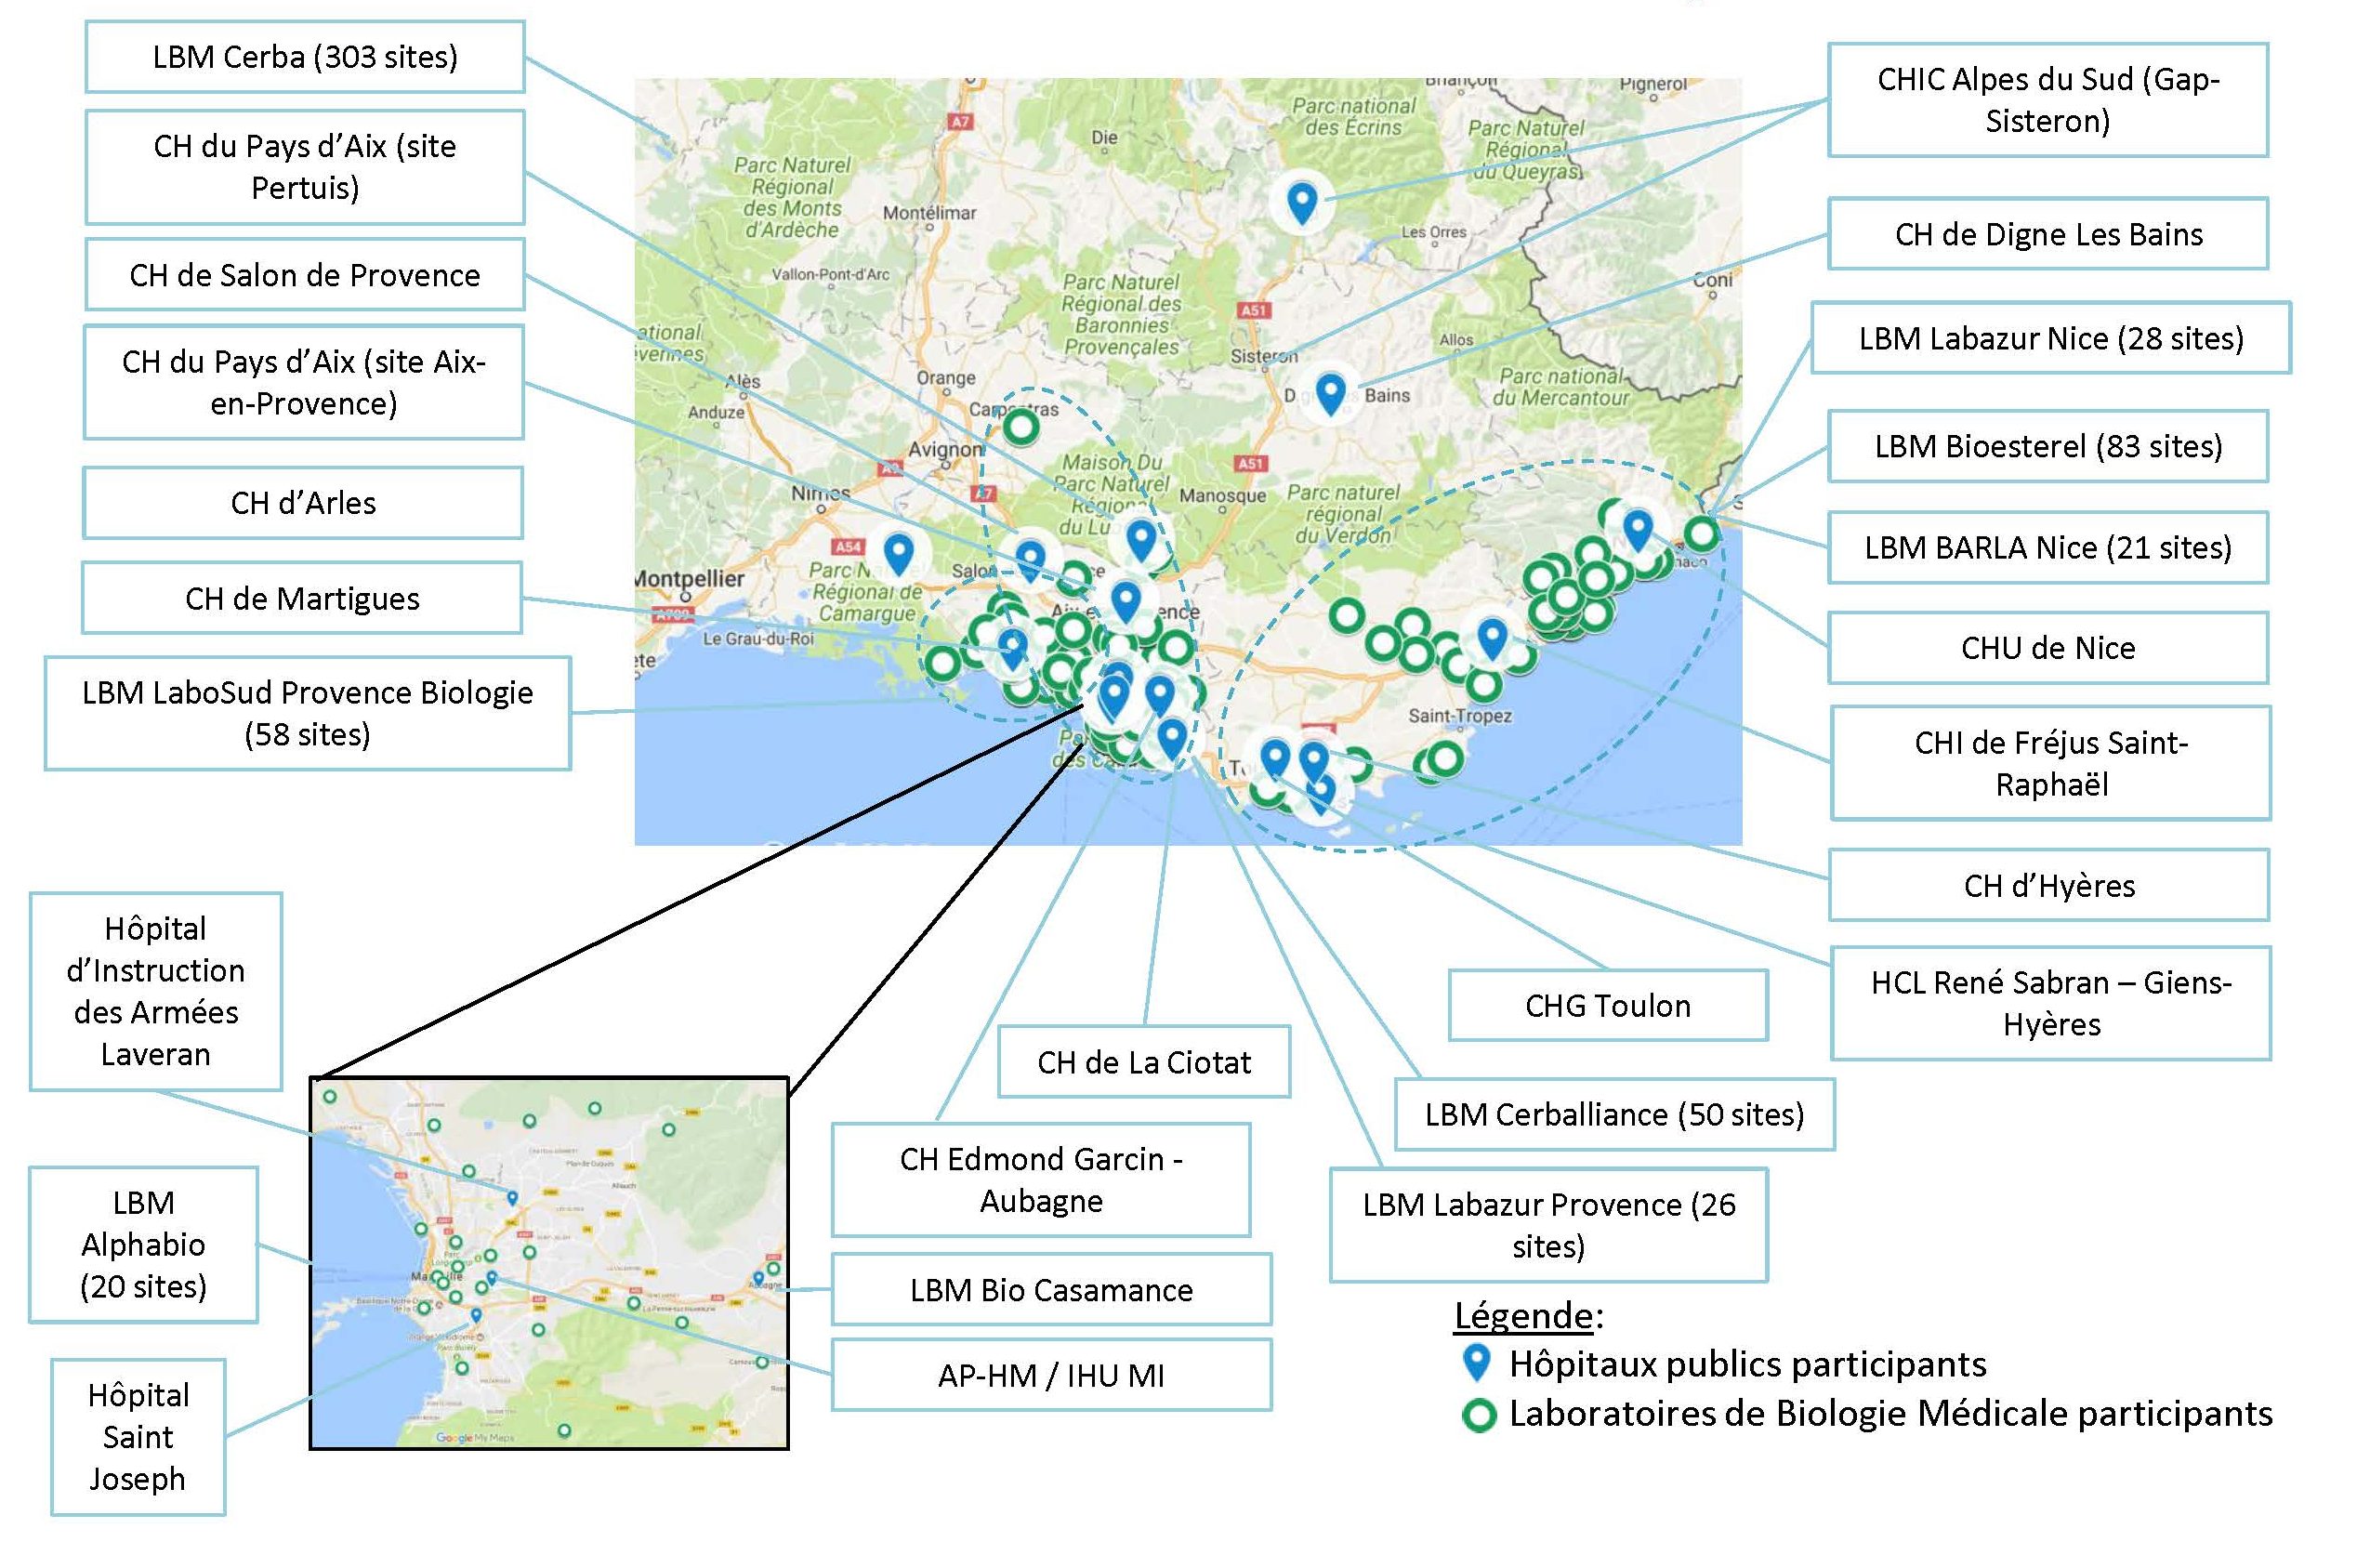The height and width of the screenshot is (1568, 2370).
Task: Open the Marseille inset map thumbnail
Action: coord(549,1263)
